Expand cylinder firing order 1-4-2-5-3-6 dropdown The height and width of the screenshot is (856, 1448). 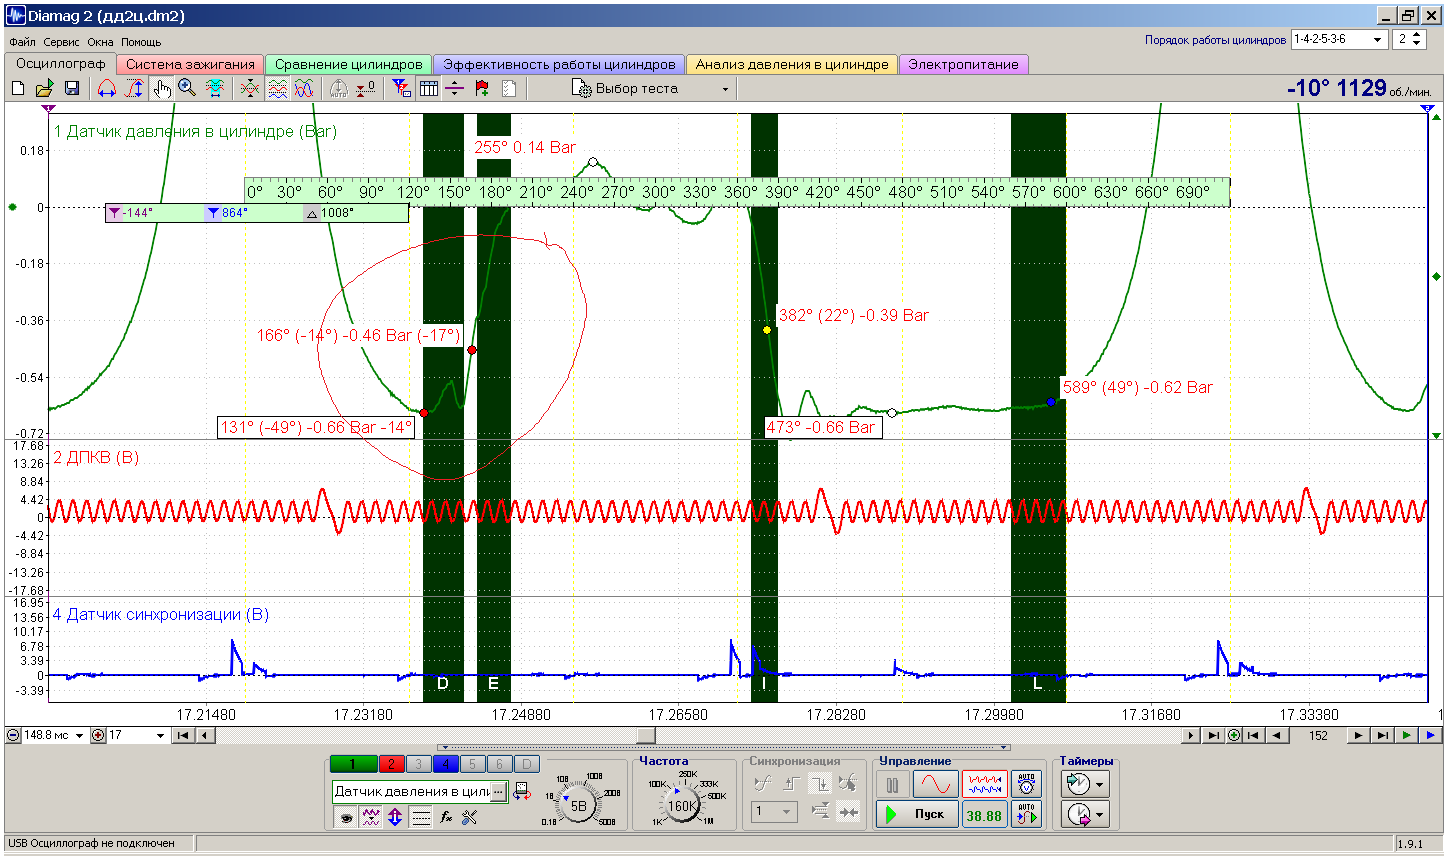point(1378,39)
